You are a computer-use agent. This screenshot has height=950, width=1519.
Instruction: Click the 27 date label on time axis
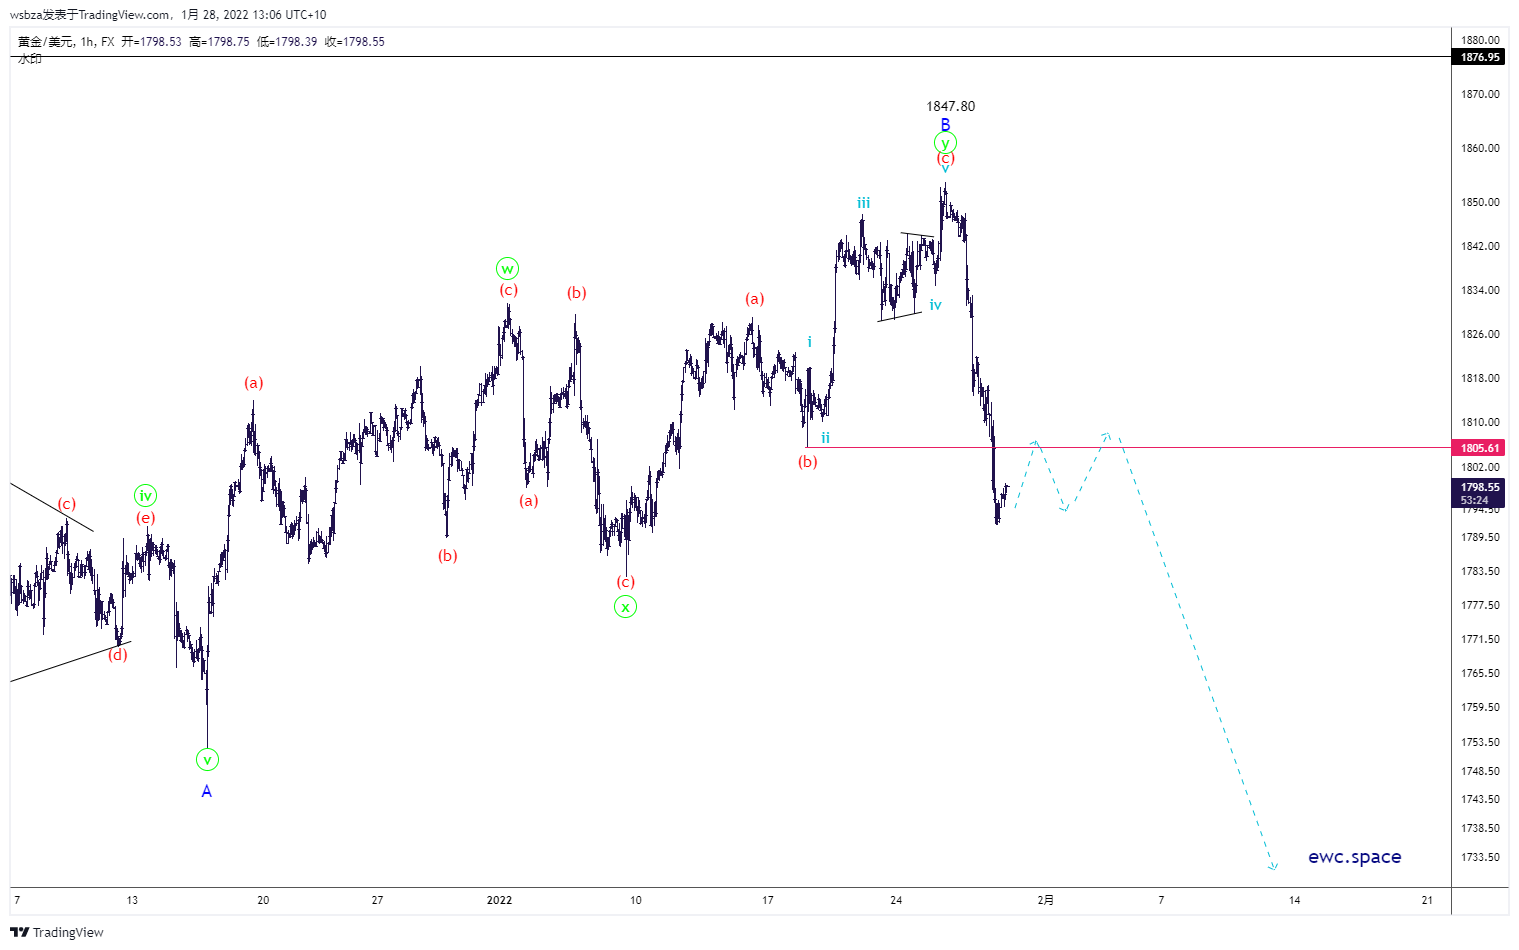(377, 900)
